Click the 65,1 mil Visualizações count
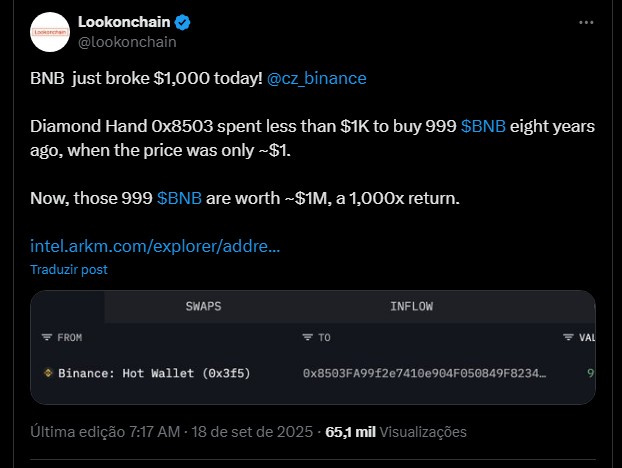Screen dimensions: 622x468 tap(396, 432)
